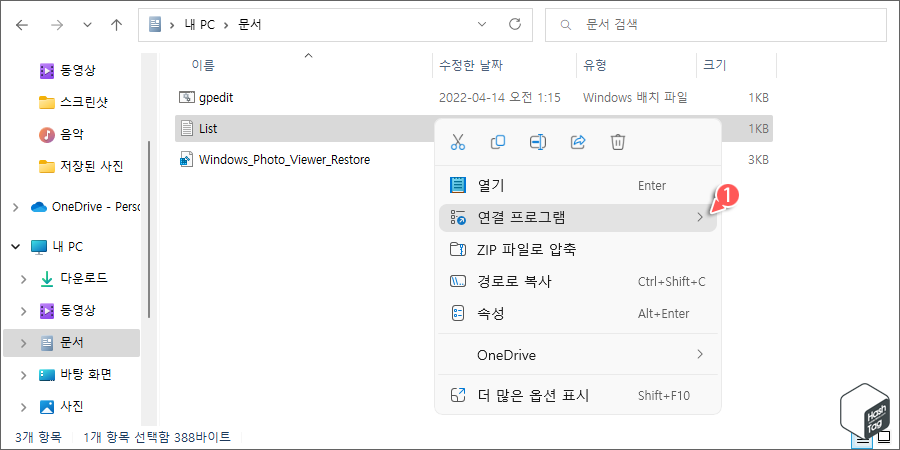Collapse the 내 PC tree node
This screenshot has width=900, height=450.
15,247
